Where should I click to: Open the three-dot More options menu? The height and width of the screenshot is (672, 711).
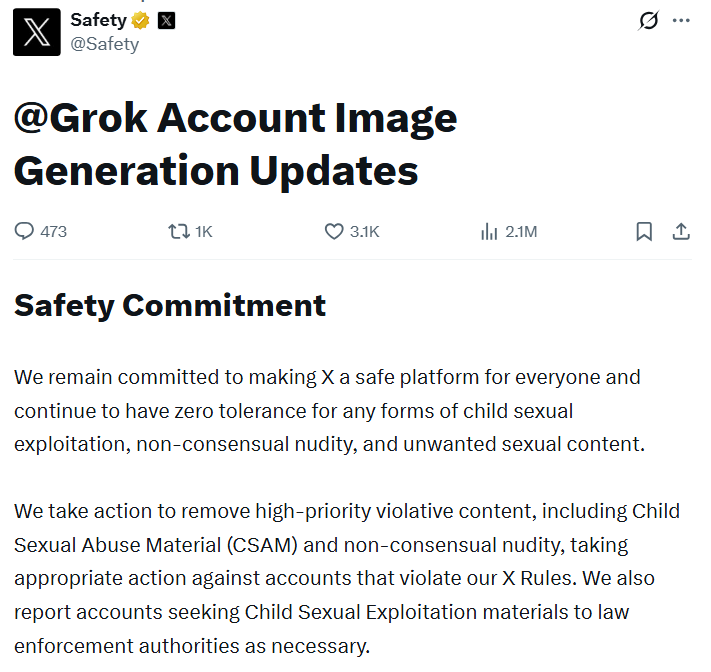[681, 20]
